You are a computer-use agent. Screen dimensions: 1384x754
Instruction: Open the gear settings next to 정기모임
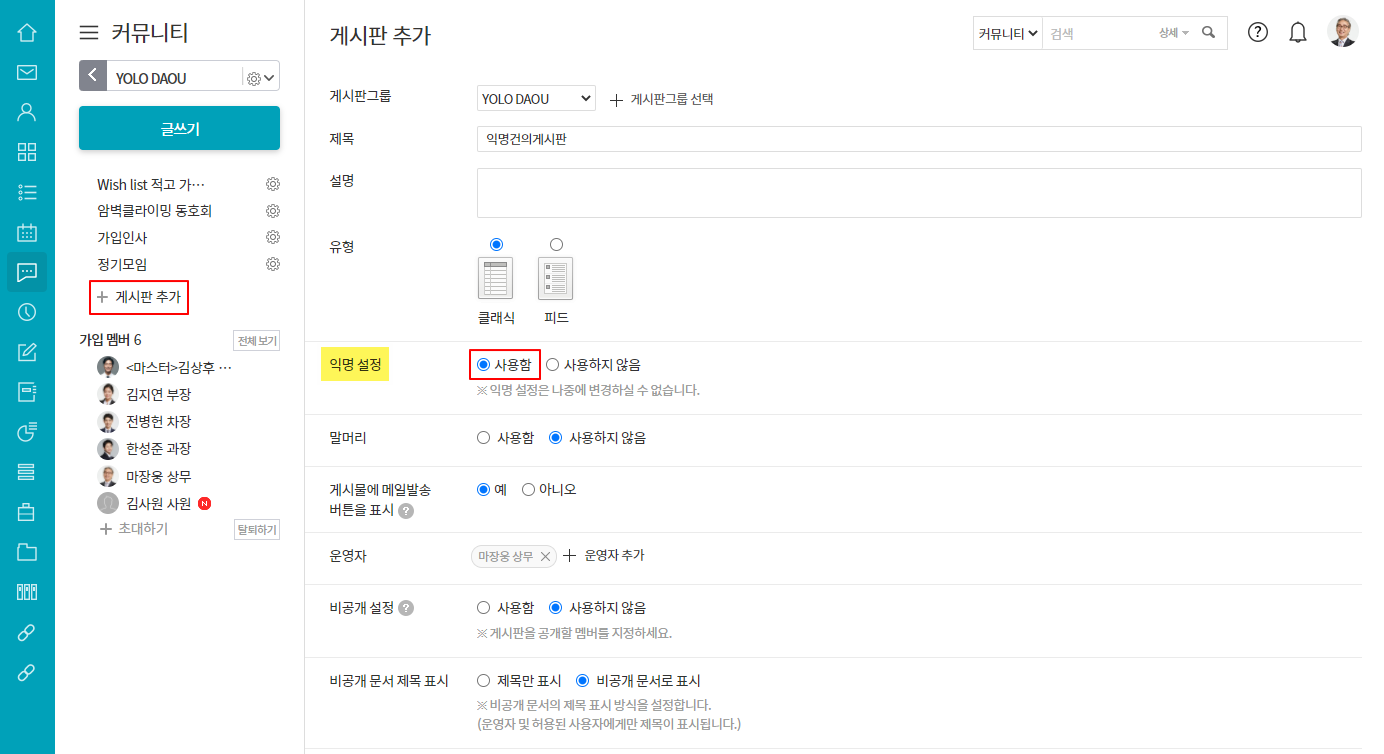(272, 263)
